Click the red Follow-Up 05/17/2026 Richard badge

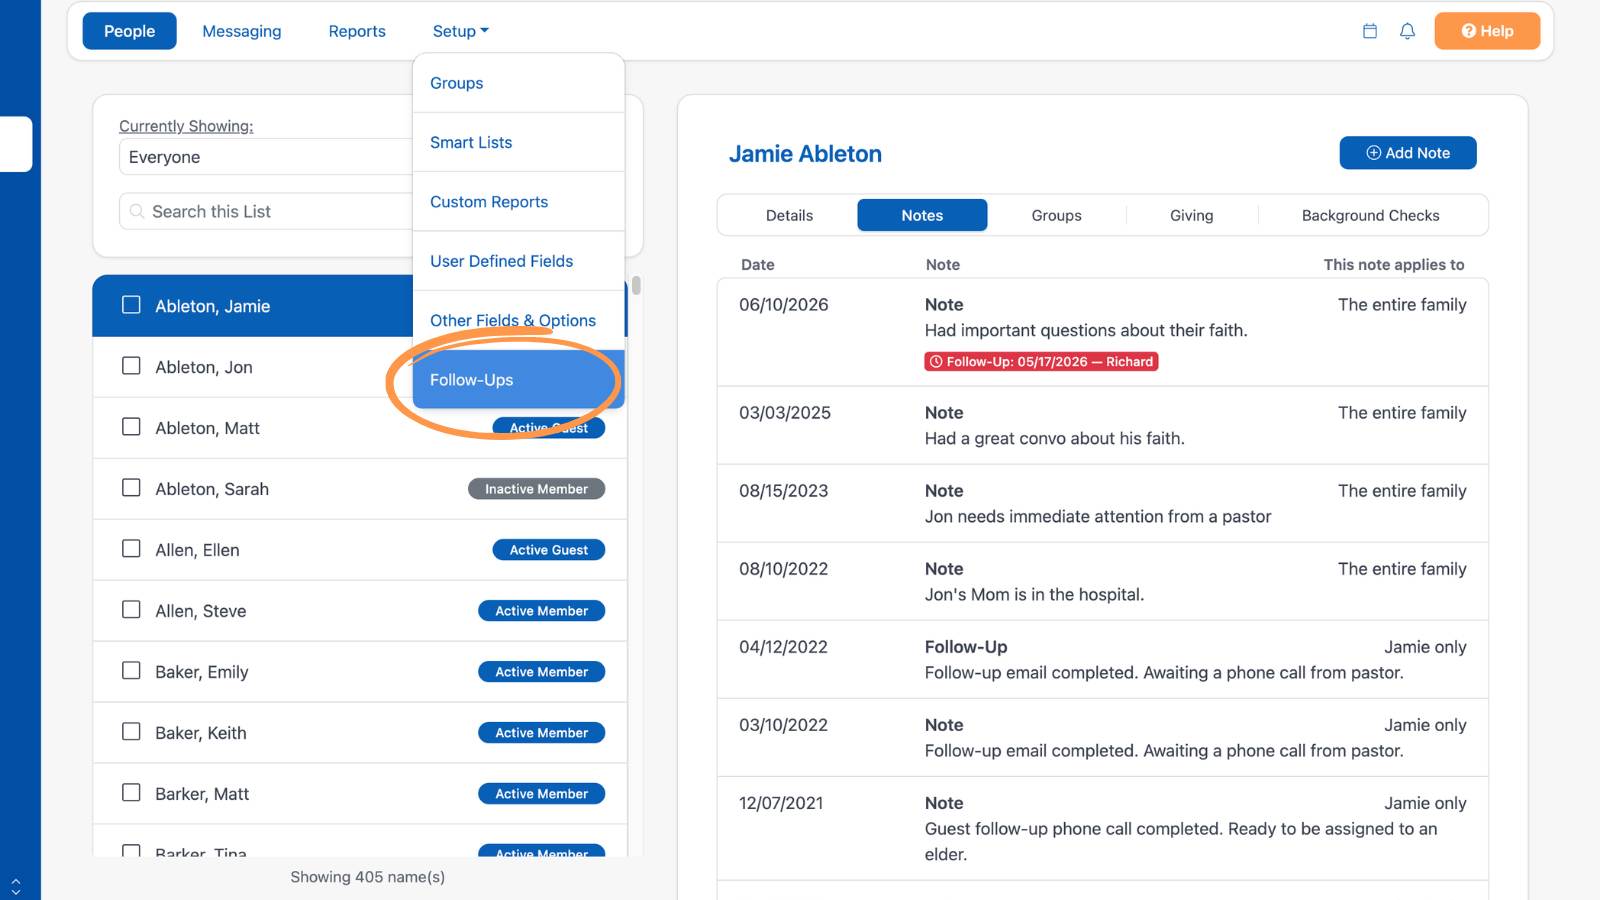click(x=1041, y=362)
